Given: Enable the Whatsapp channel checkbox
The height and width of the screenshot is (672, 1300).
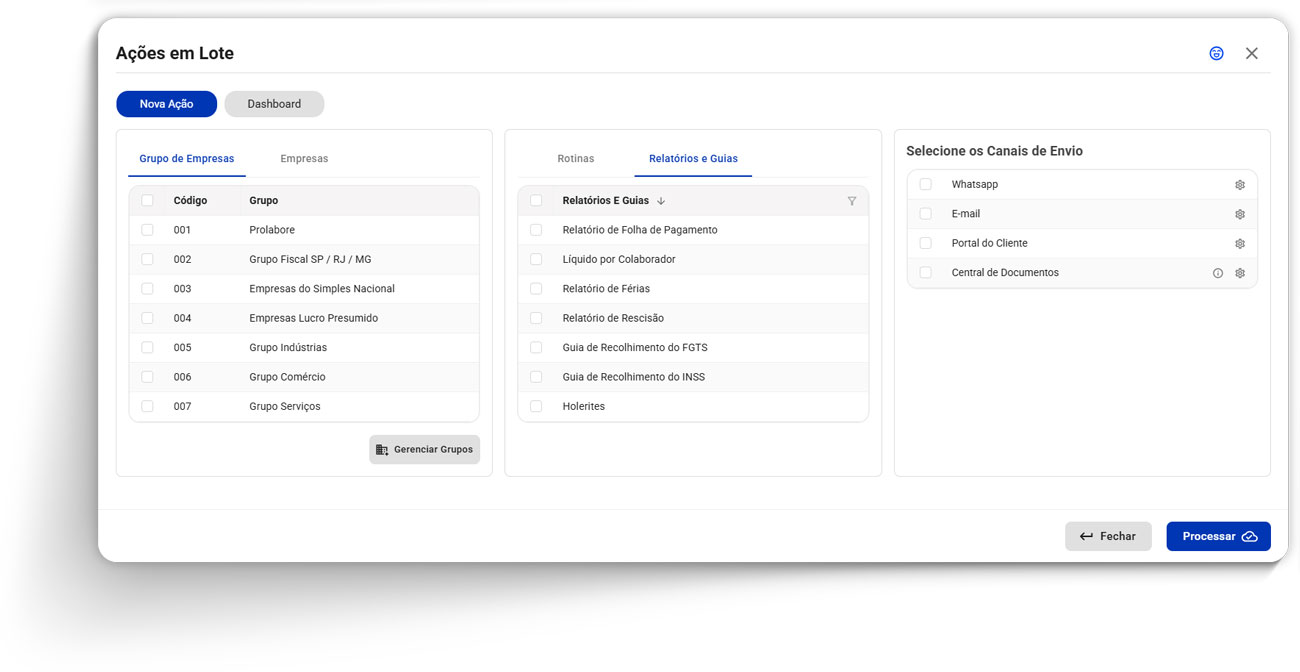Looking at the screenshot, I should click(x=925, y=185).
